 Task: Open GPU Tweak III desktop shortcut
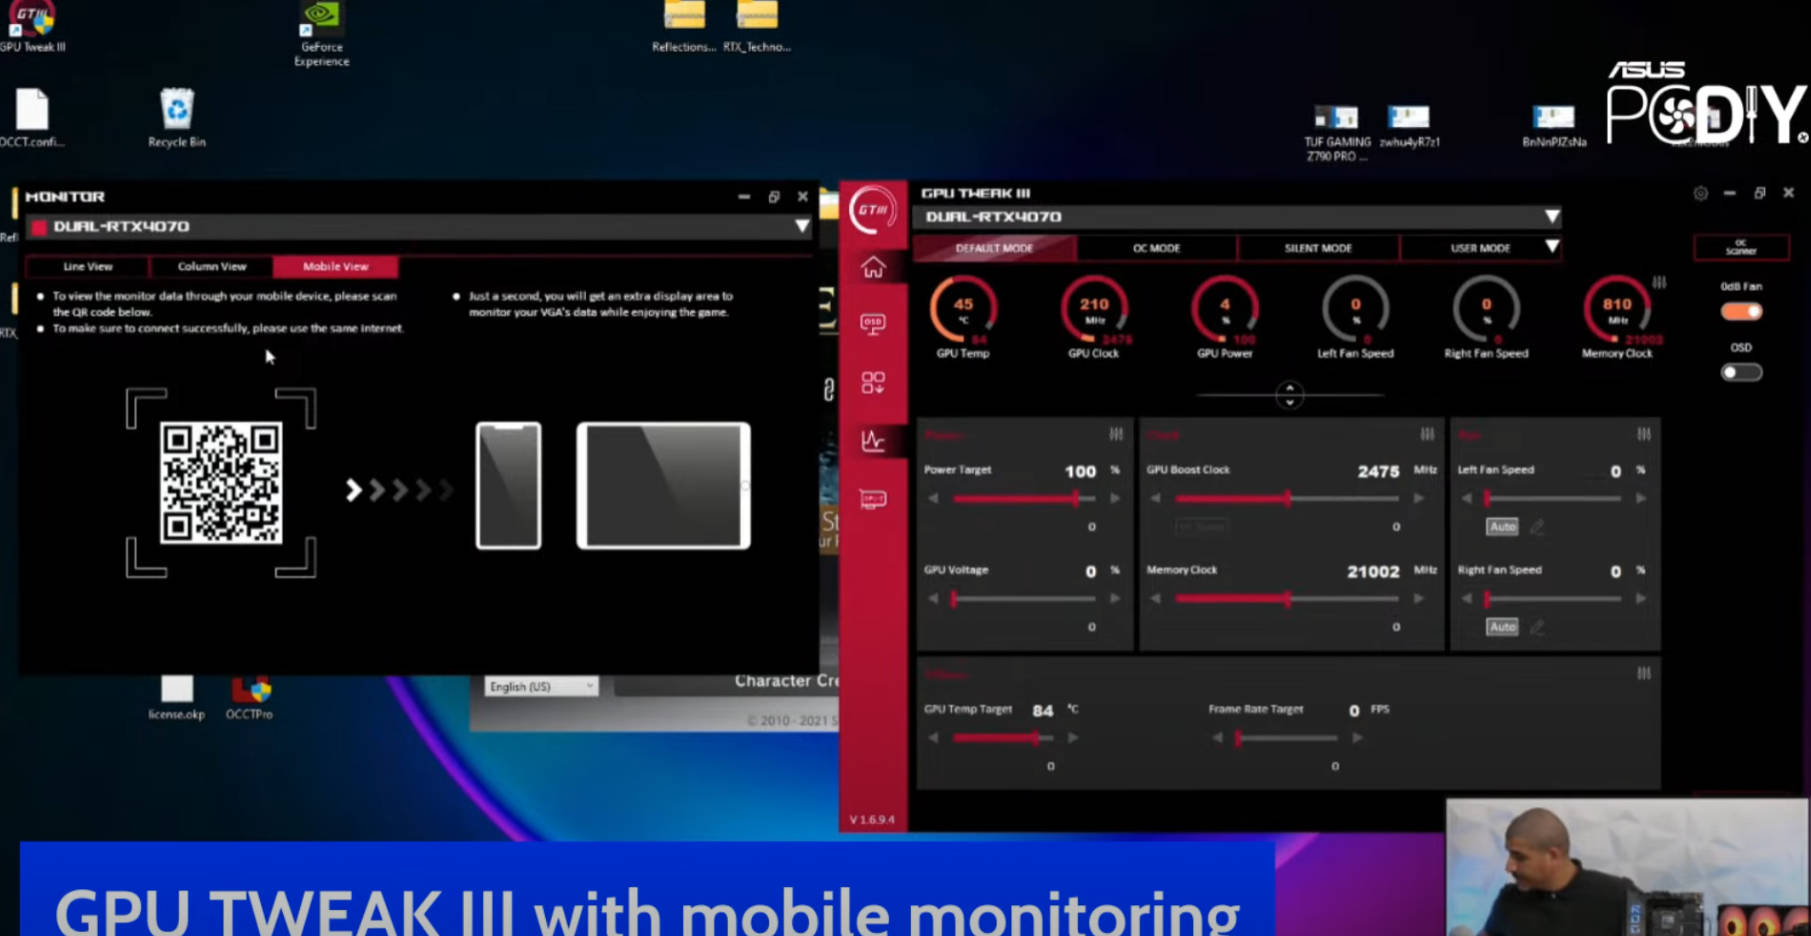[x=32, y=26]
